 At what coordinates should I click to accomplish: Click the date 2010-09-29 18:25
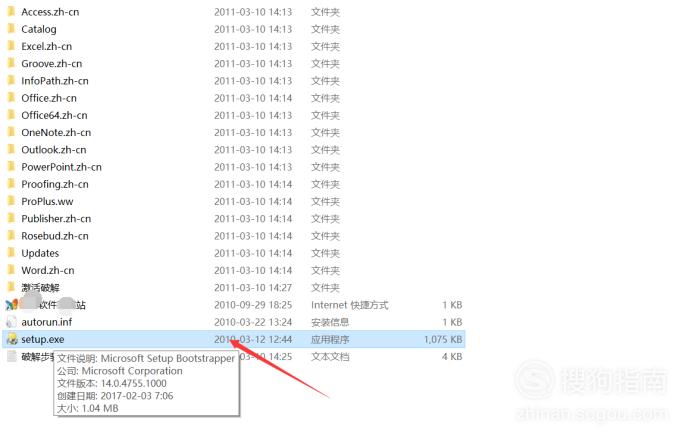[x=253, y=305]
